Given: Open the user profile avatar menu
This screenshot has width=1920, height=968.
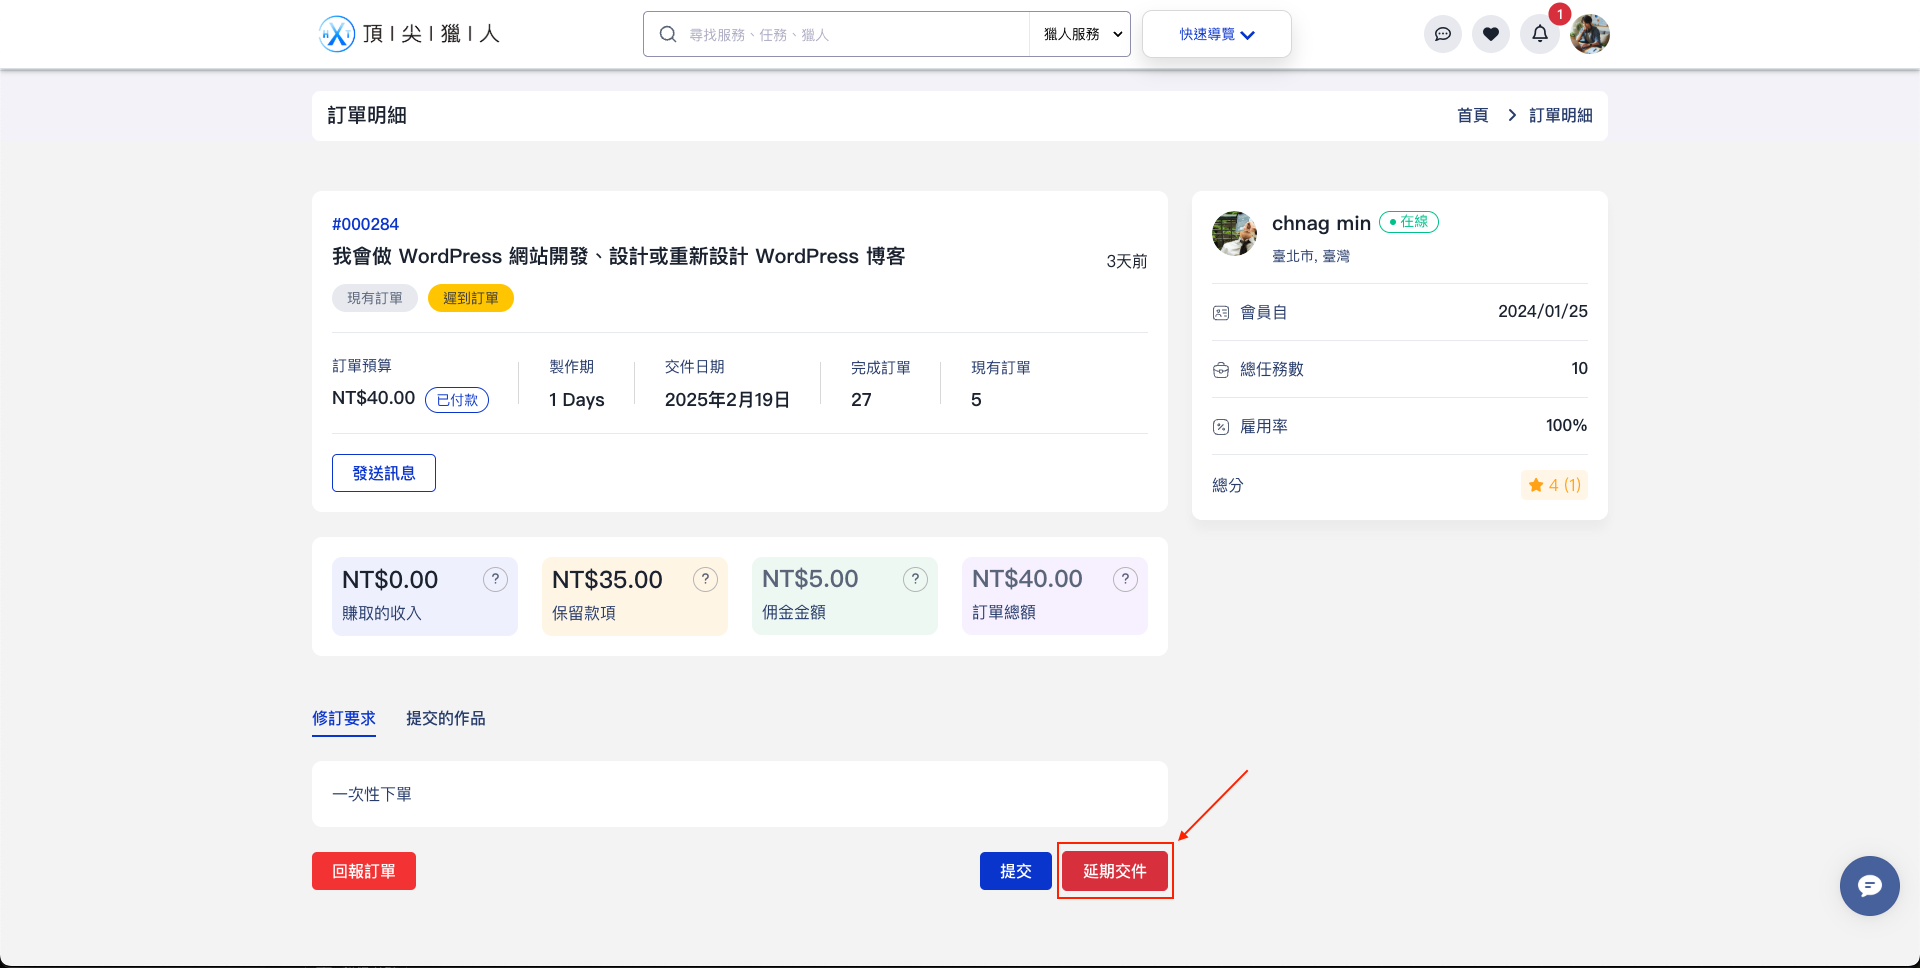Looking at the screenshot, I should tap(1589, 34).
